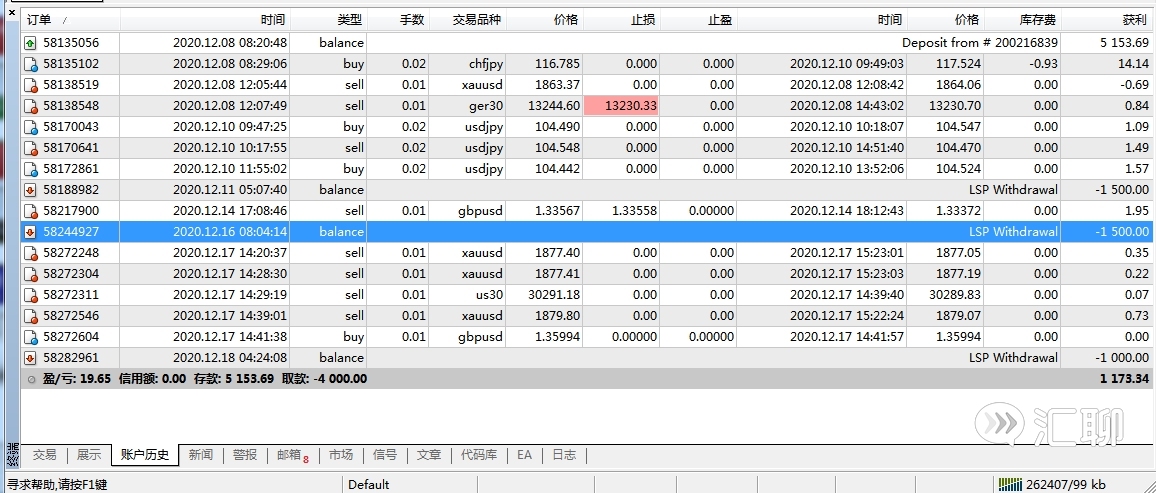Image resolution: width=1156 pixels, height=493 pixels.
Task: Click the Default profile in status bar
Action: coord(369,484)
